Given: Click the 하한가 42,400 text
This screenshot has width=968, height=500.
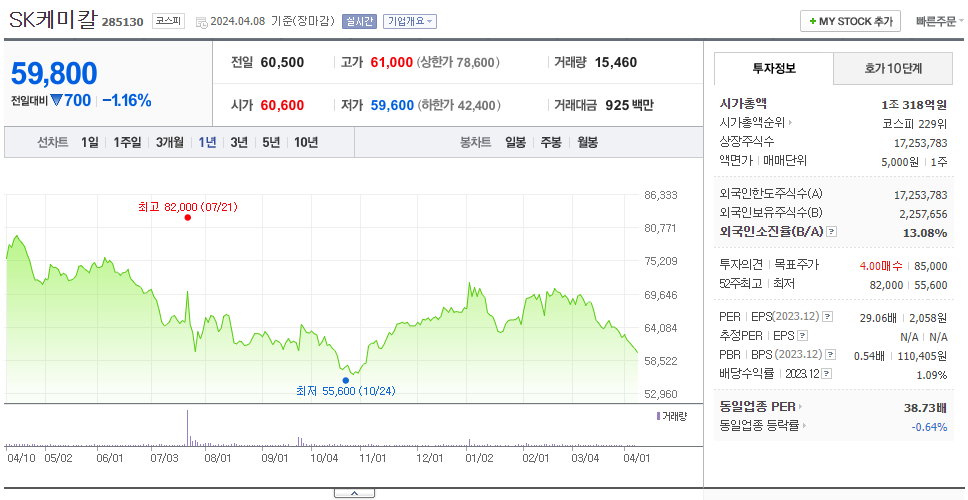Looking at the screenshot, I should click(459, 106).
